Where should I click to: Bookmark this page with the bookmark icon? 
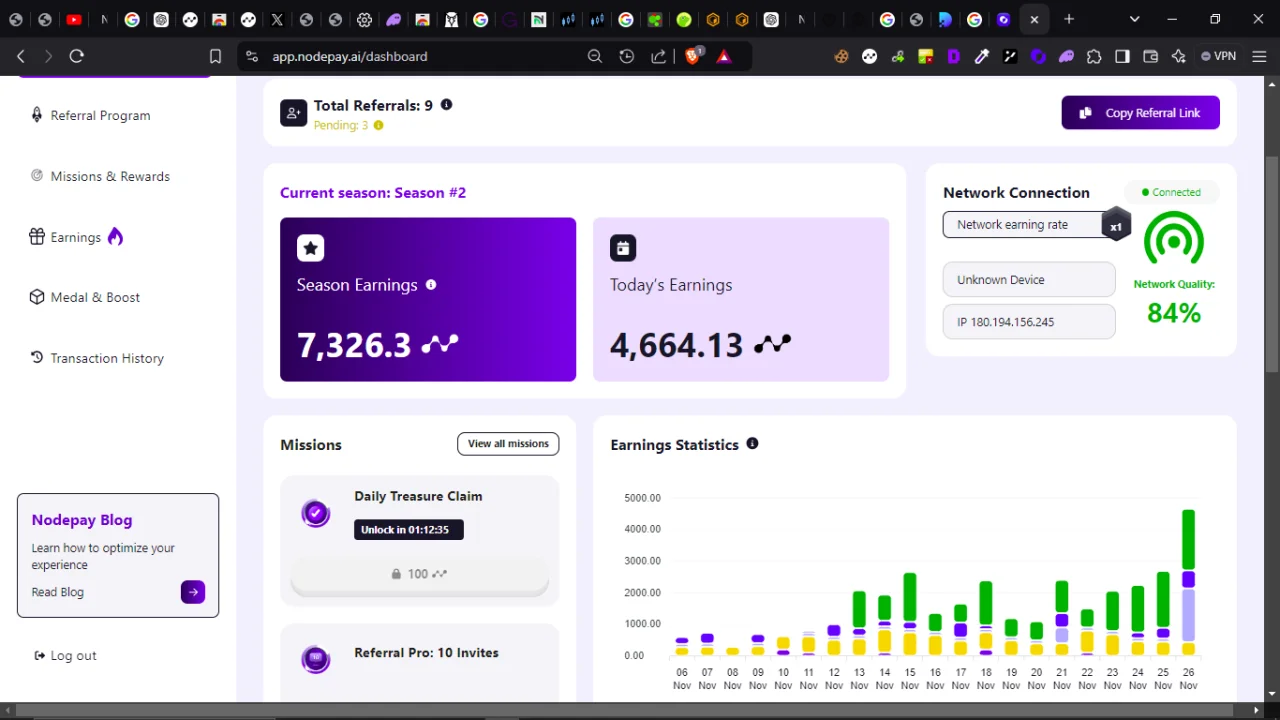click(215, 57)
